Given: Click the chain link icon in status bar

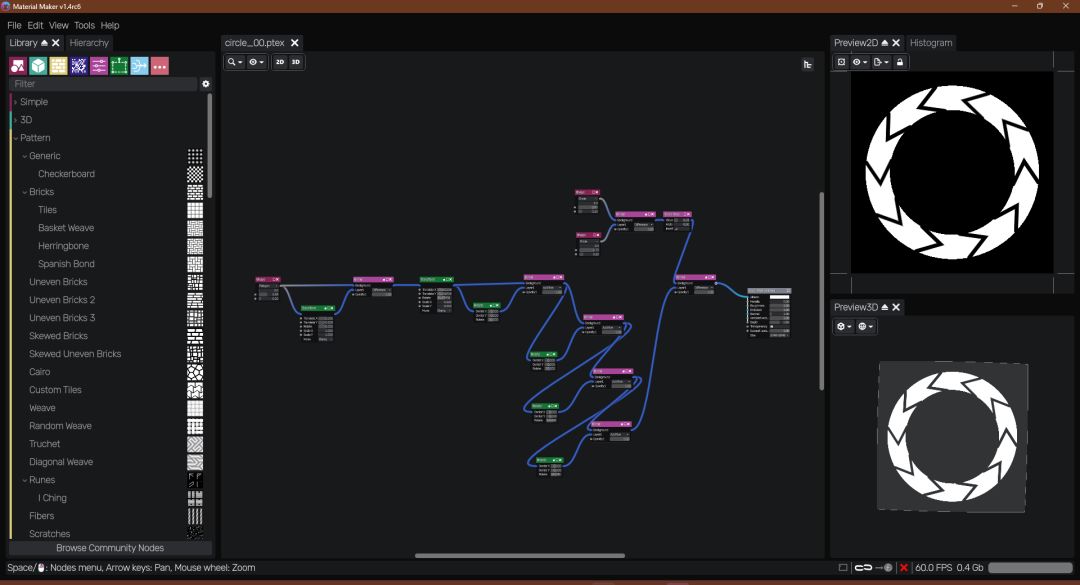Looking at the screenshot, I should pyautogui.click(x=863, y=568).
